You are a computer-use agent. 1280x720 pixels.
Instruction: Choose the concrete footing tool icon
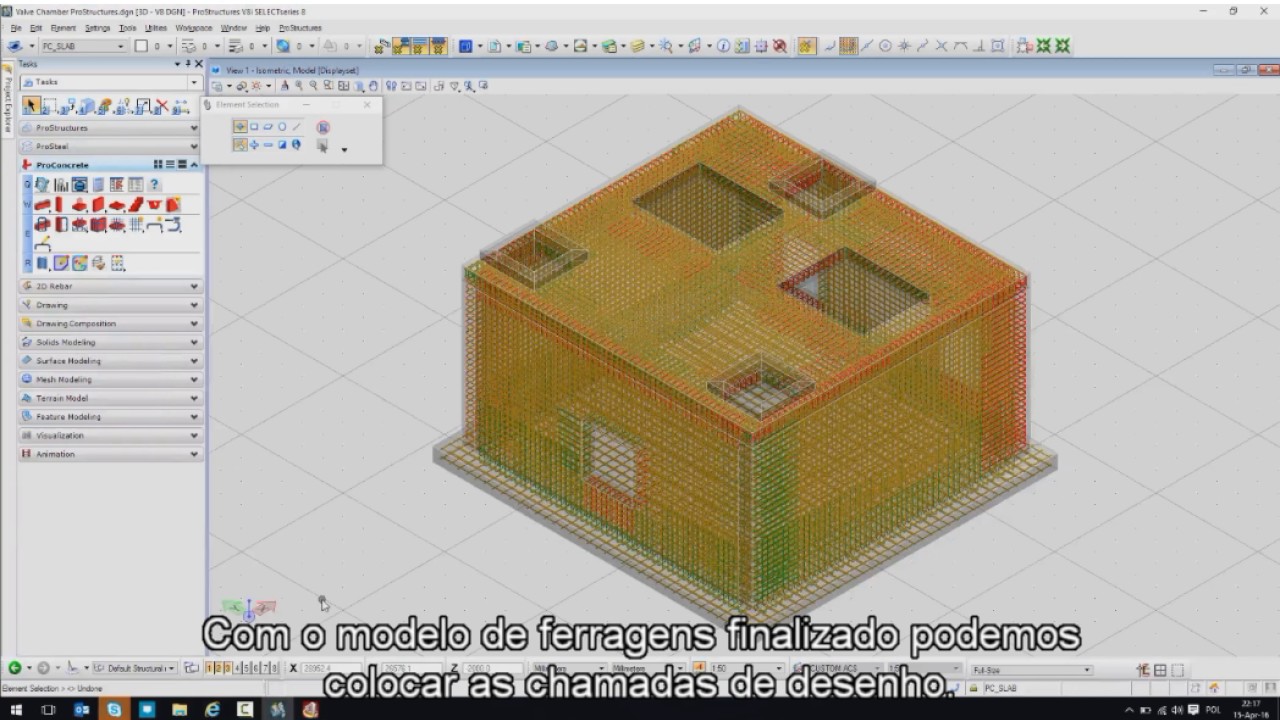click(x=79, y=205)
